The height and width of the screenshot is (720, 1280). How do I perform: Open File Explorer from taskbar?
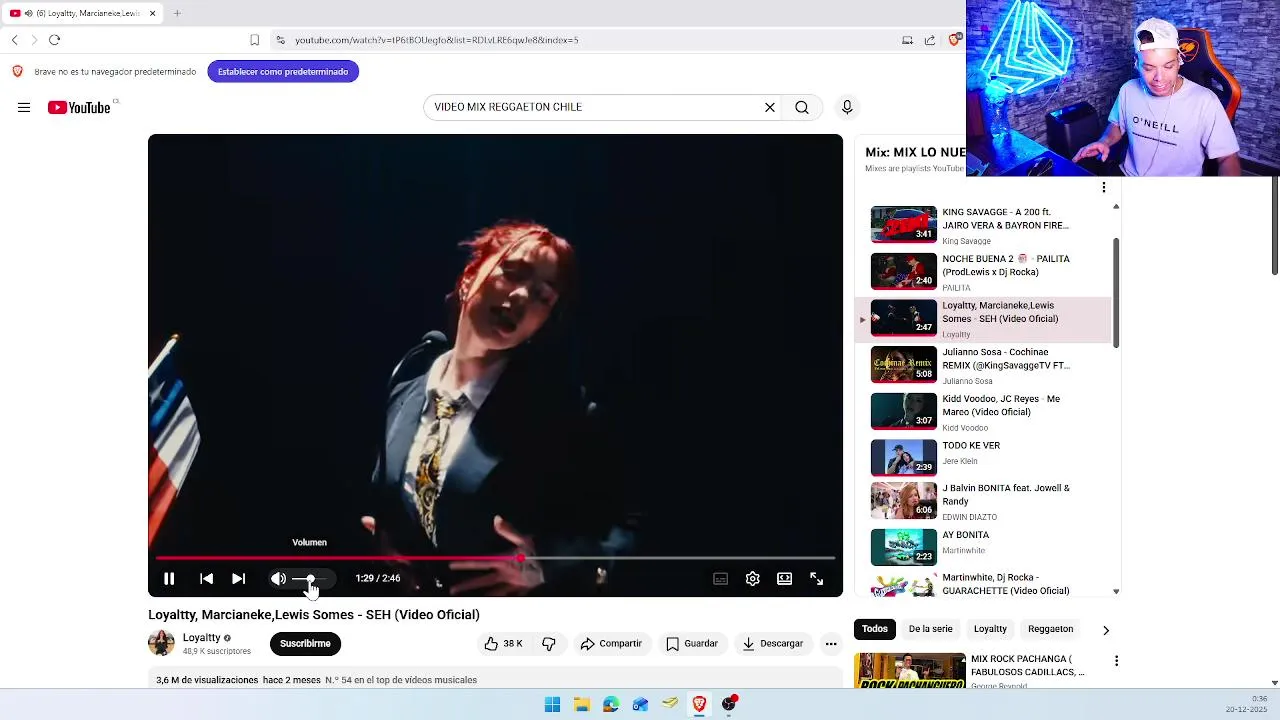pos(581,704)
